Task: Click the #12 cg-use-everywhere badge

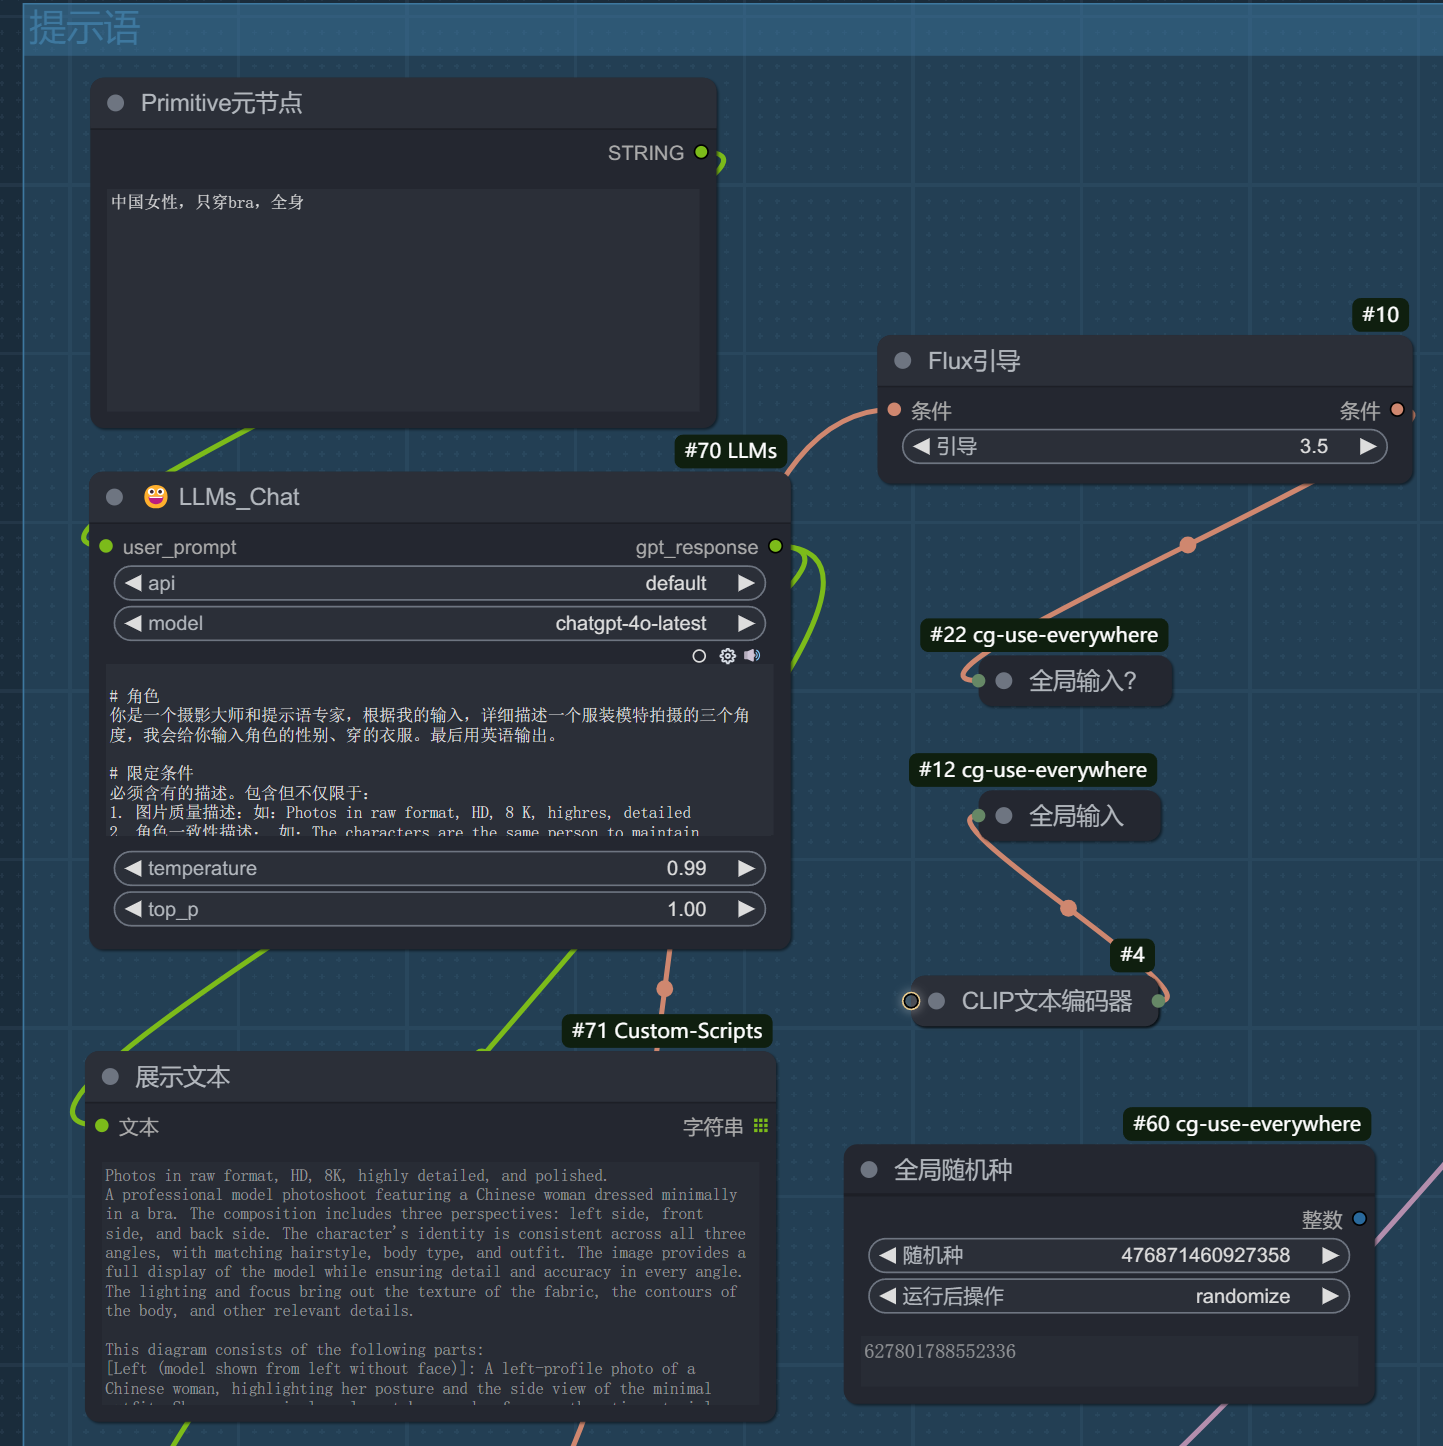Action: [1033, 770]
